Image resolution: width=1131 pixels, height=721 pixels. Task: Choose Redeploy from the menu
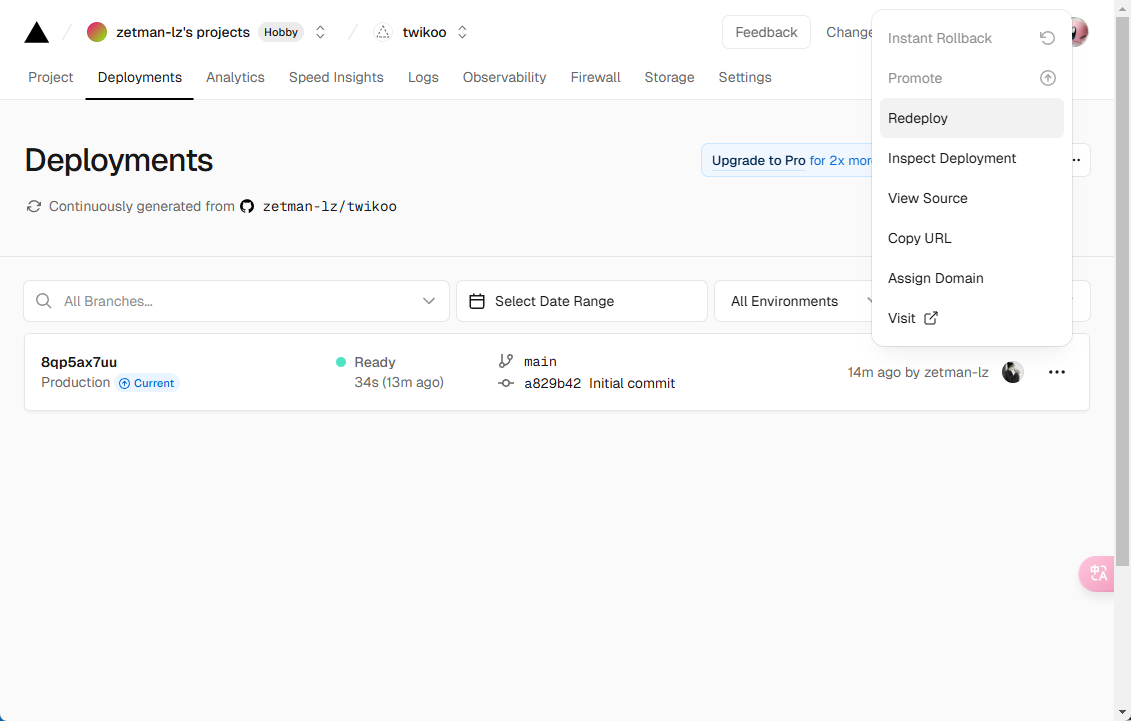972,118
